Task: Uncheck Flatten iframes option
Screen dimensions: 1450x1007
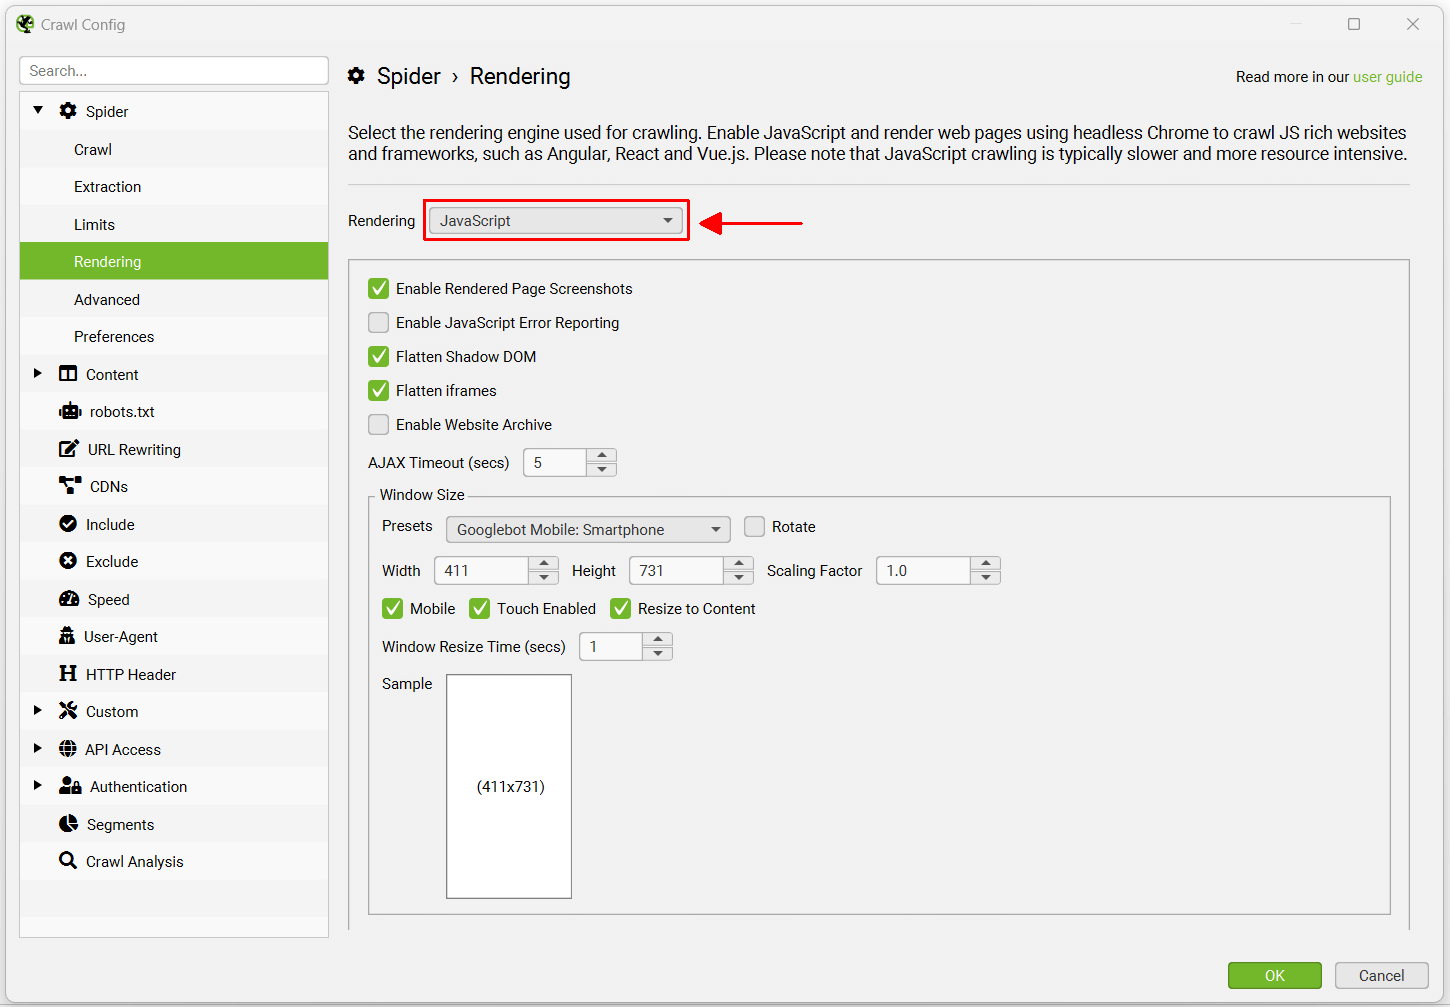Action: 379,391
